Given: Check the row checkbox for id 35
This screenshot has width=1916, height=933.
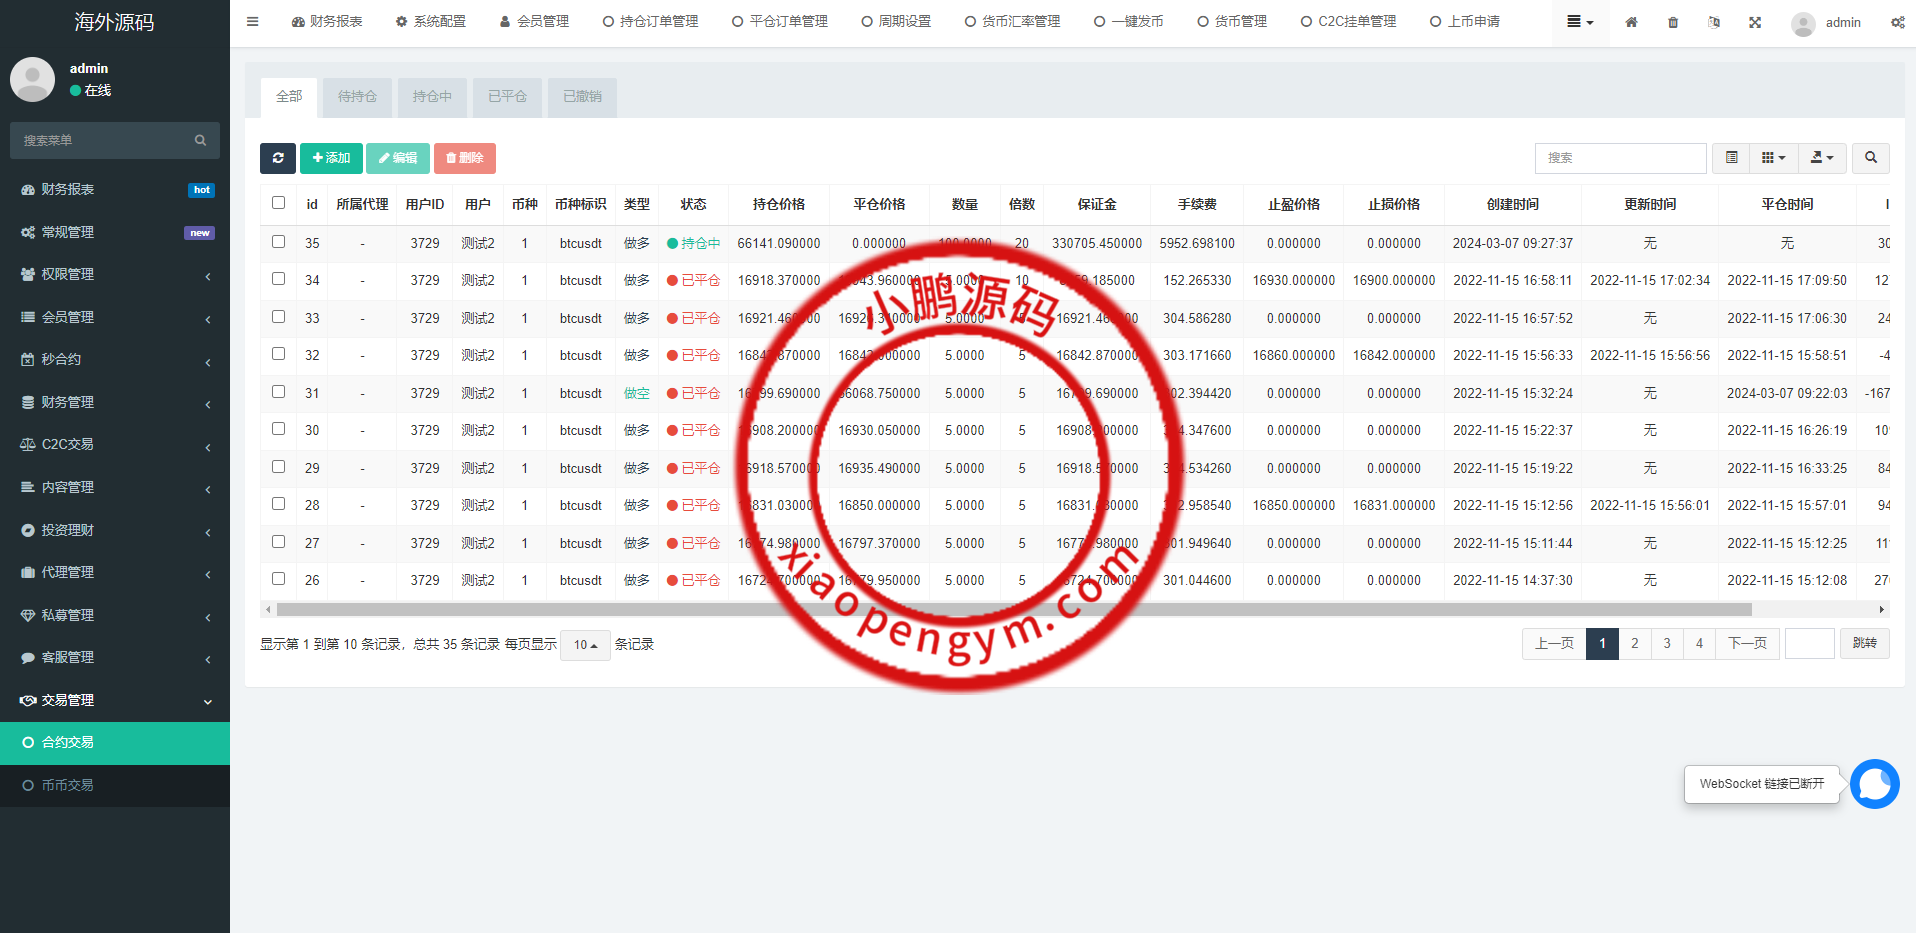Looking at the screenshot, I should (x=279, y=242).
